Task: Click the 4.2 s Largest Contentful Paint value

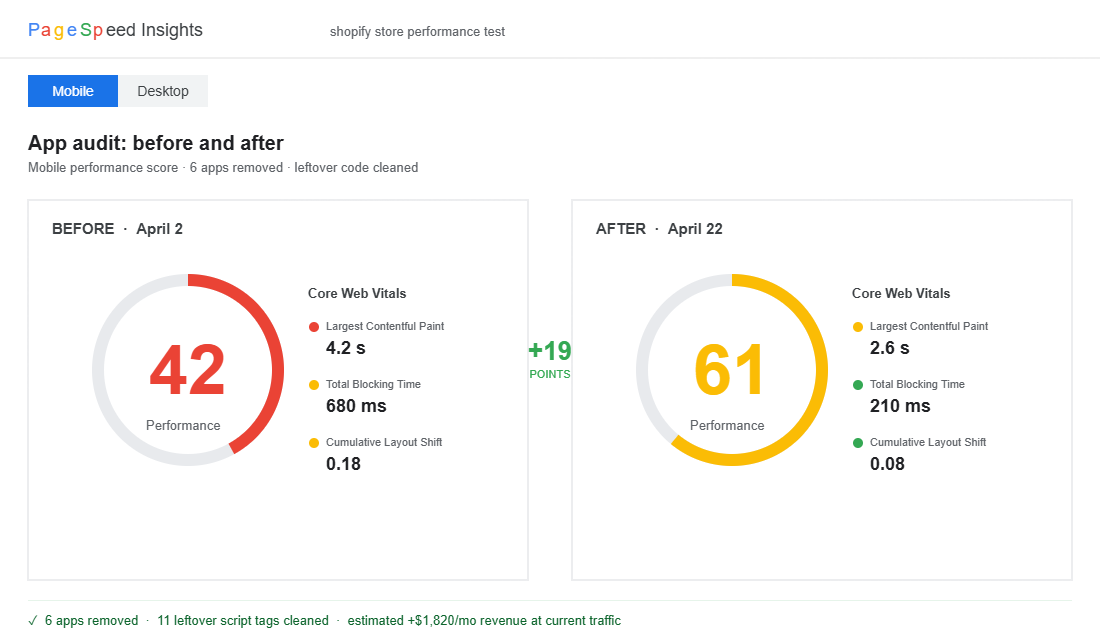Action: (347, 348)
